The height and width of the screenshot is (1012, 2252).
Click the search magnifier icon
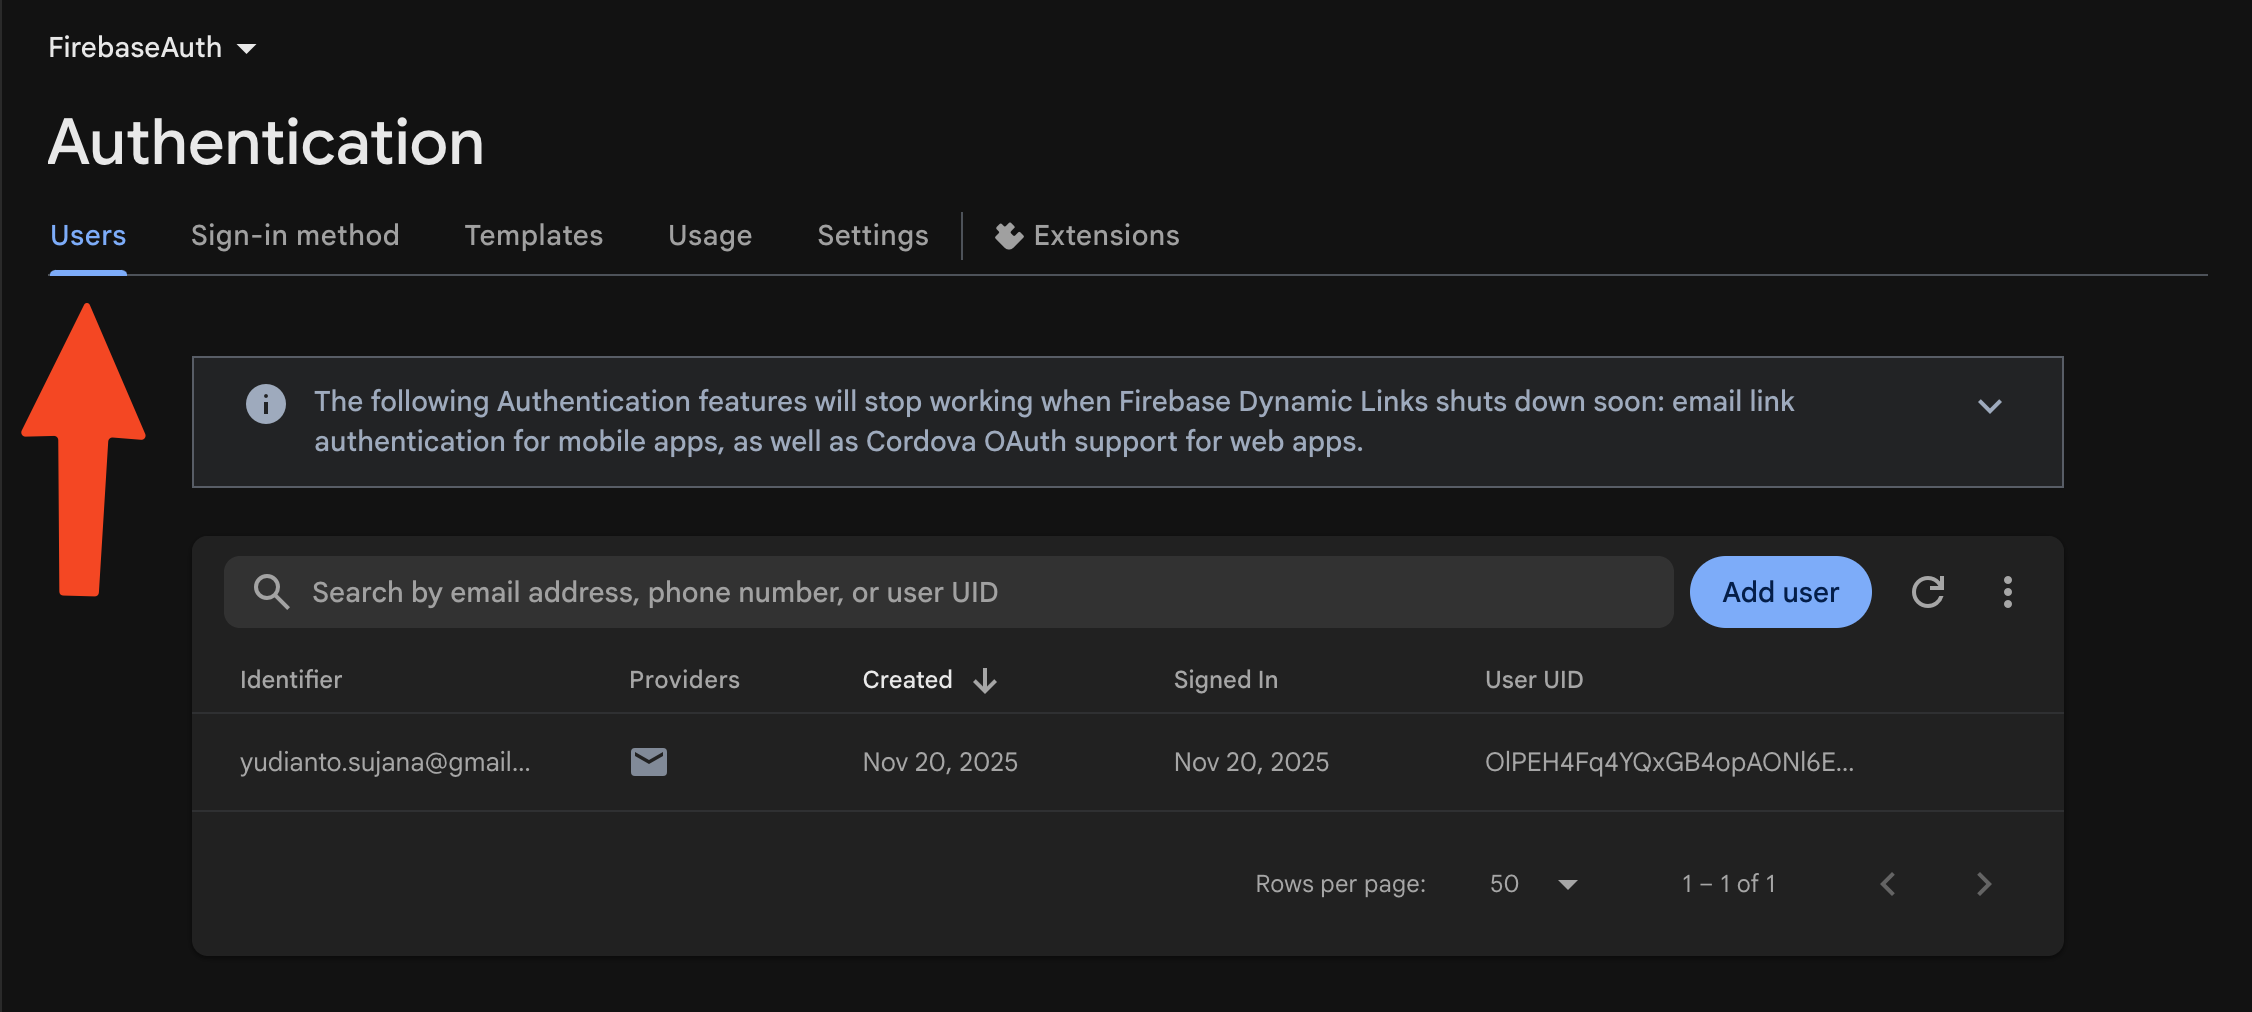point(271,592)
